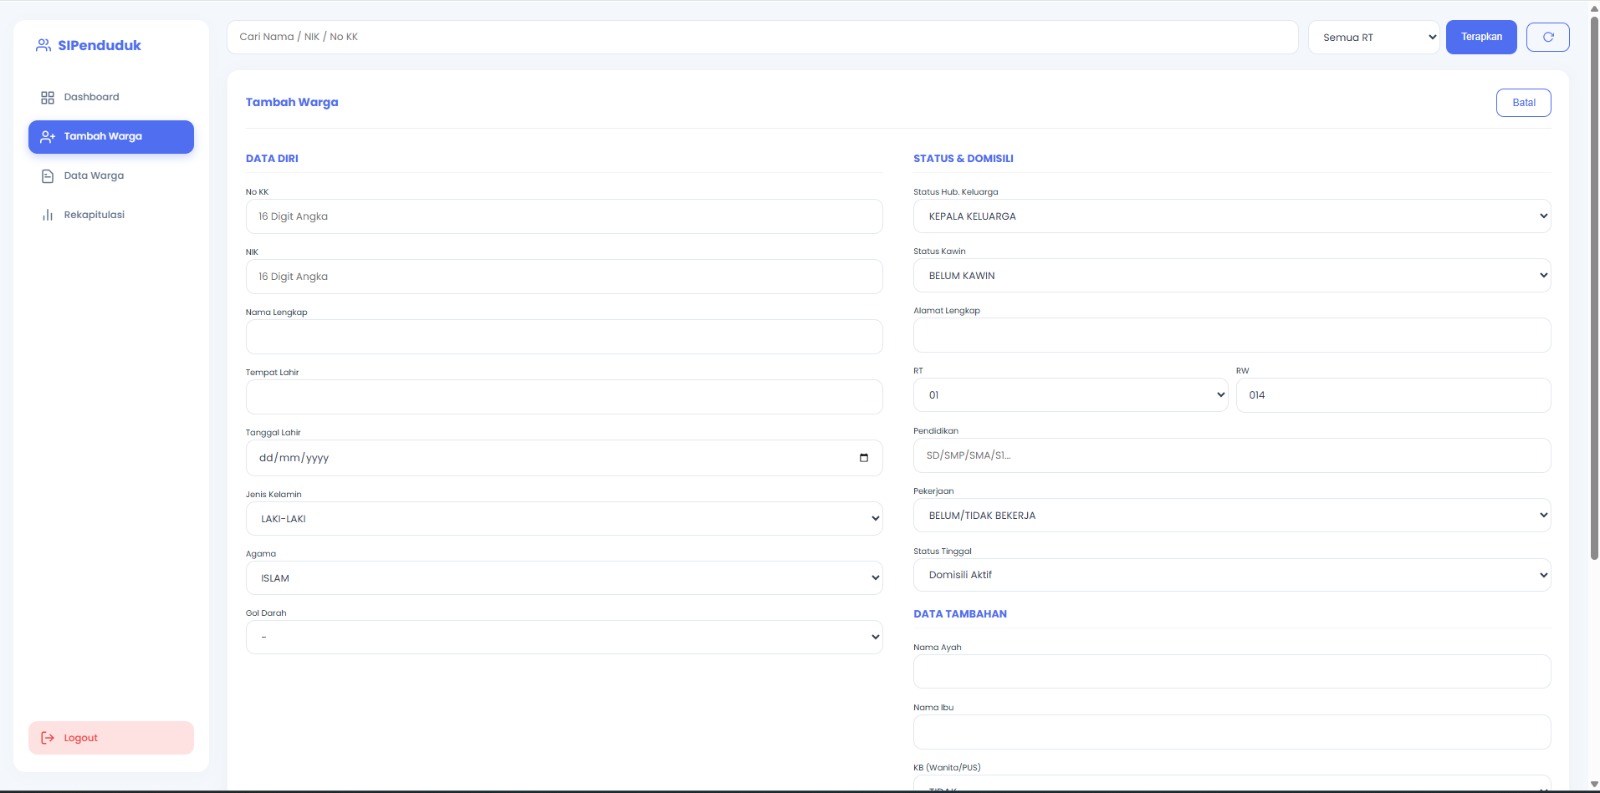The height and width of the screenshot is (793, 1600).
Task: Click the Logout arrow icon
Action: click(x=47, y=738)
